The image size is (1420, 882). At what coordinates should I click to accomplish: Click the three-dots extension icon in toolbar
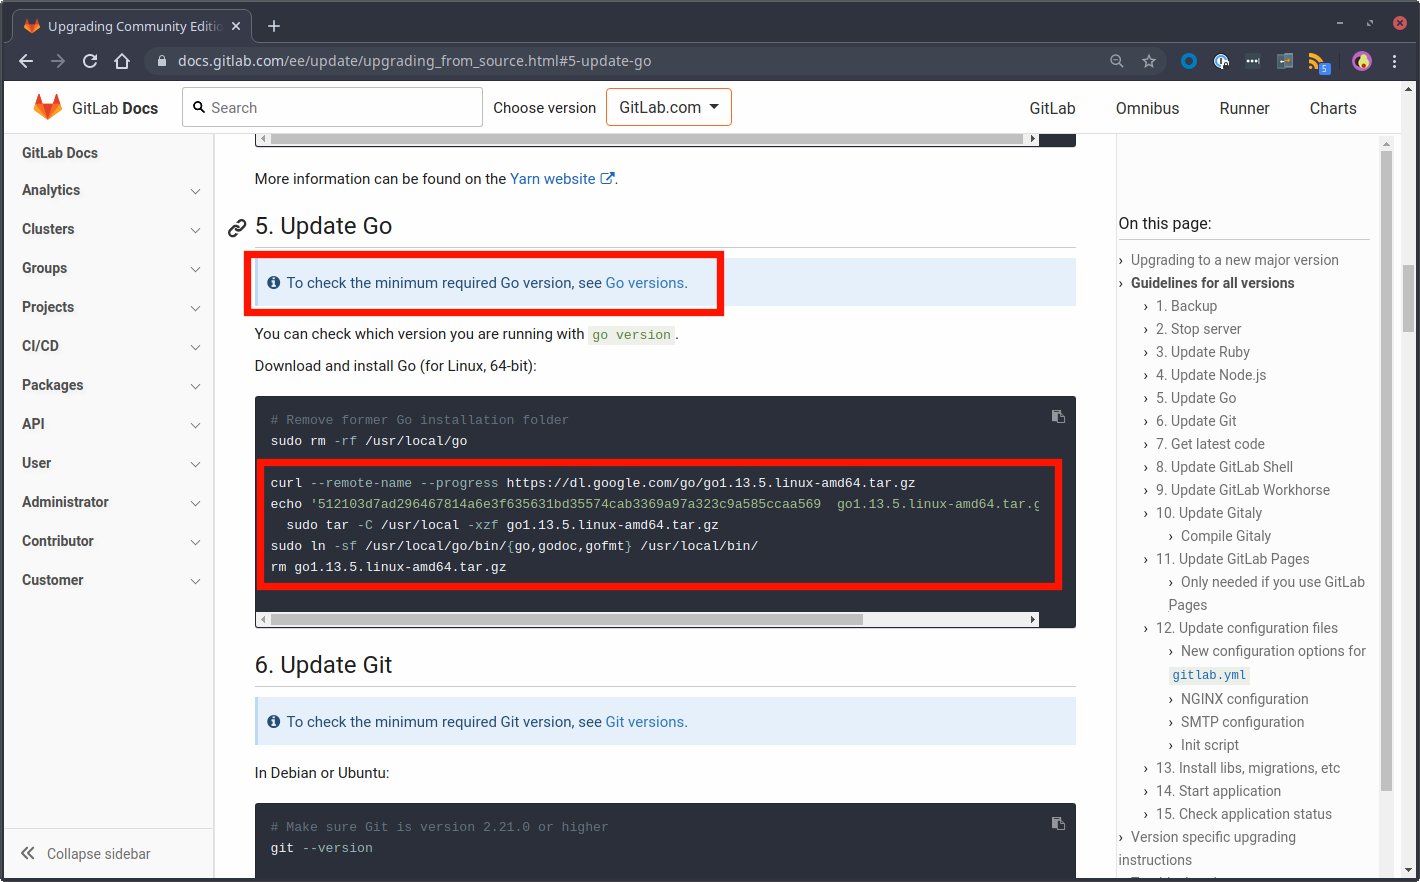1253,61
